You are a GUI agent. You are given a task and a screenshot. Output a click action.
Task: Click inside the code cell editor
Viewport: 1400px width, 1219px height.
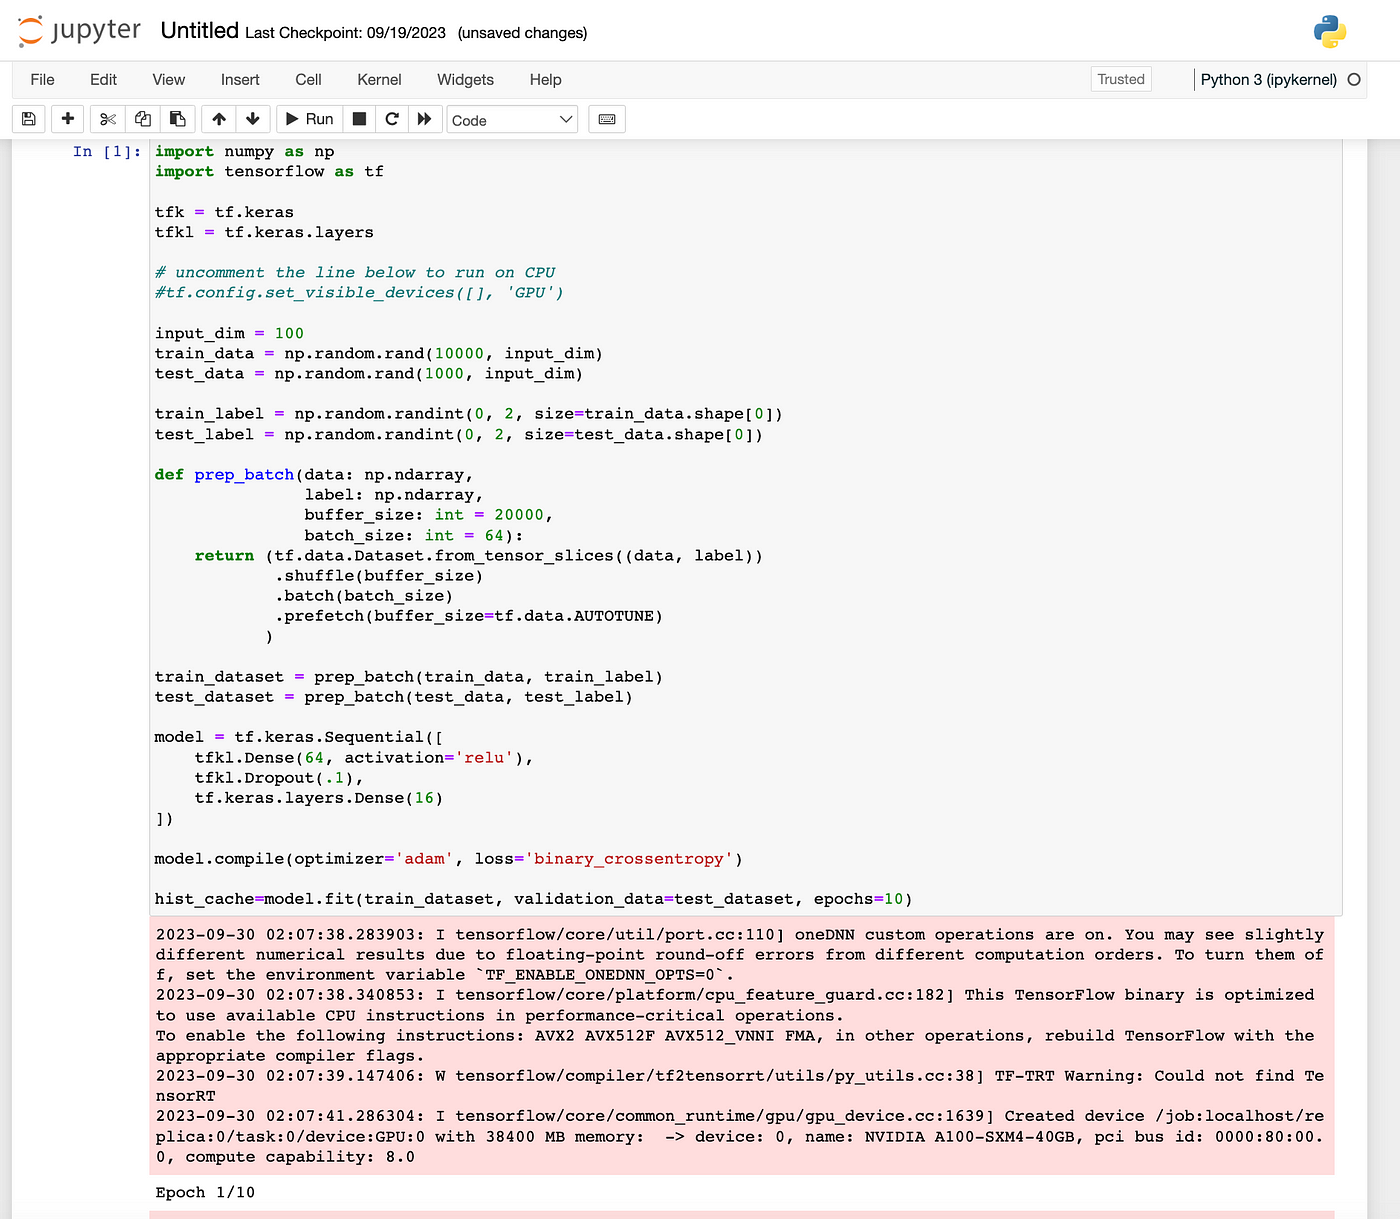coord(745,528)
